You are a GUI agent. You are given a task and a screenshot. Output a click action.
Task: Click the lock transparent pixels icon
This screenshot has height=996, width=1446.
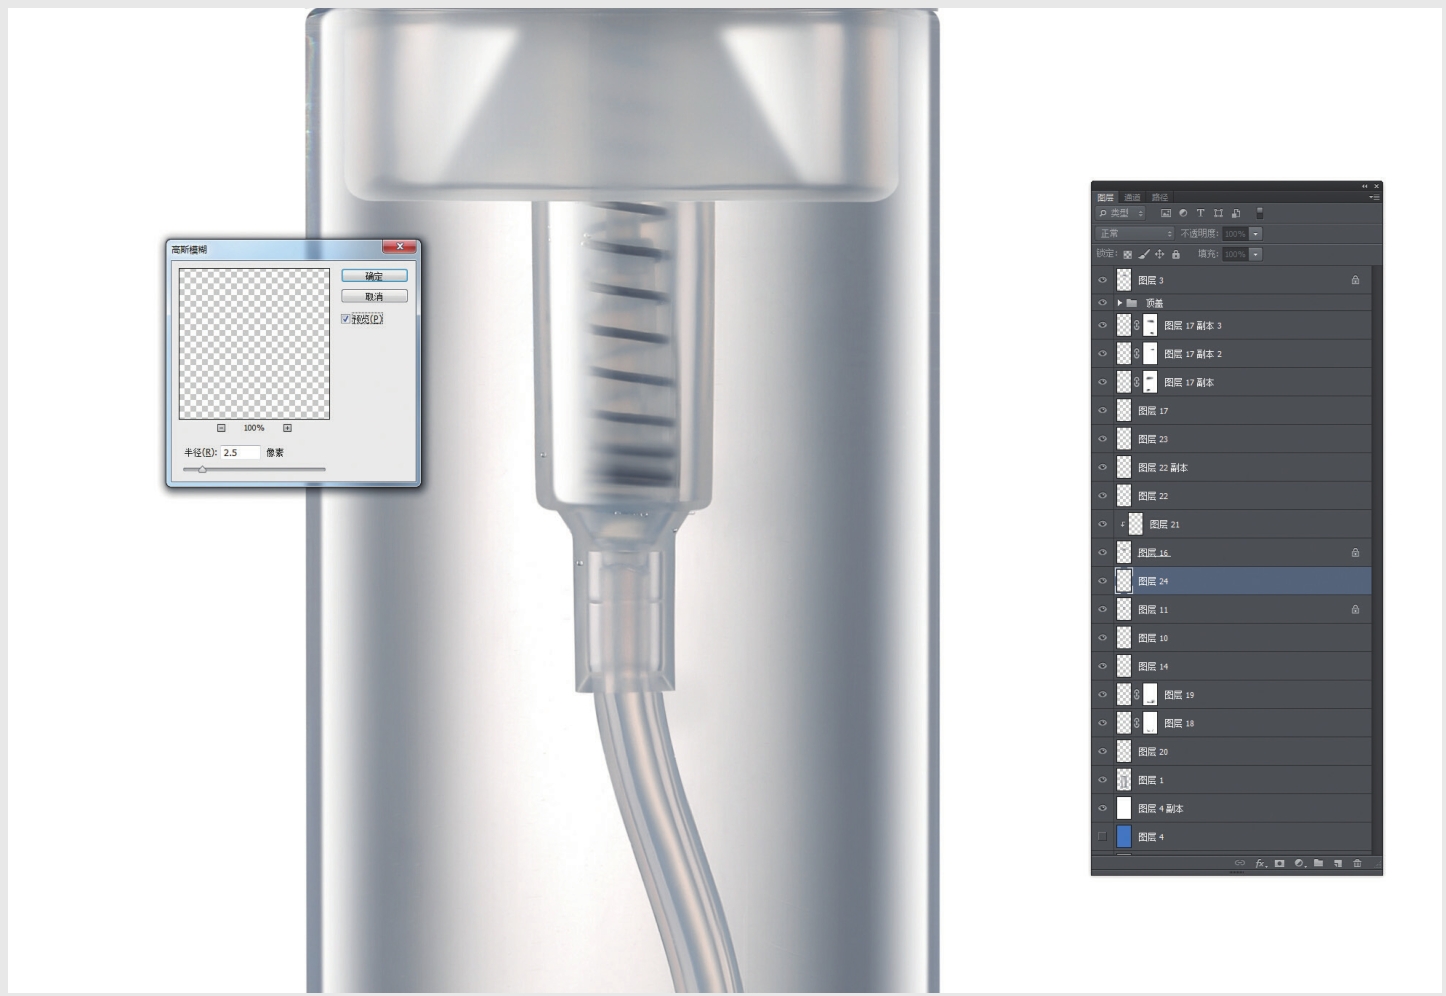(1127, 254)
